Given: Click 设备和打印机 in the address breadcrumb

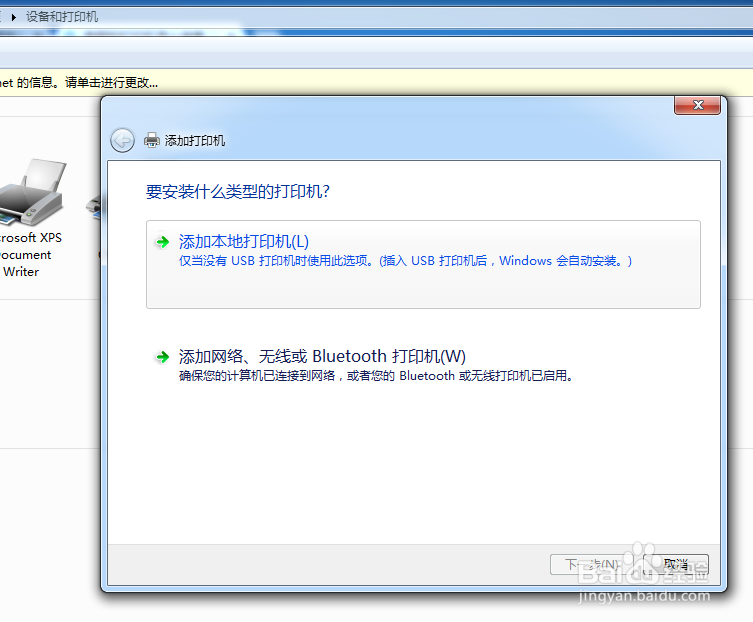Looking at the screenshot, I should click(x=62, y=17).
